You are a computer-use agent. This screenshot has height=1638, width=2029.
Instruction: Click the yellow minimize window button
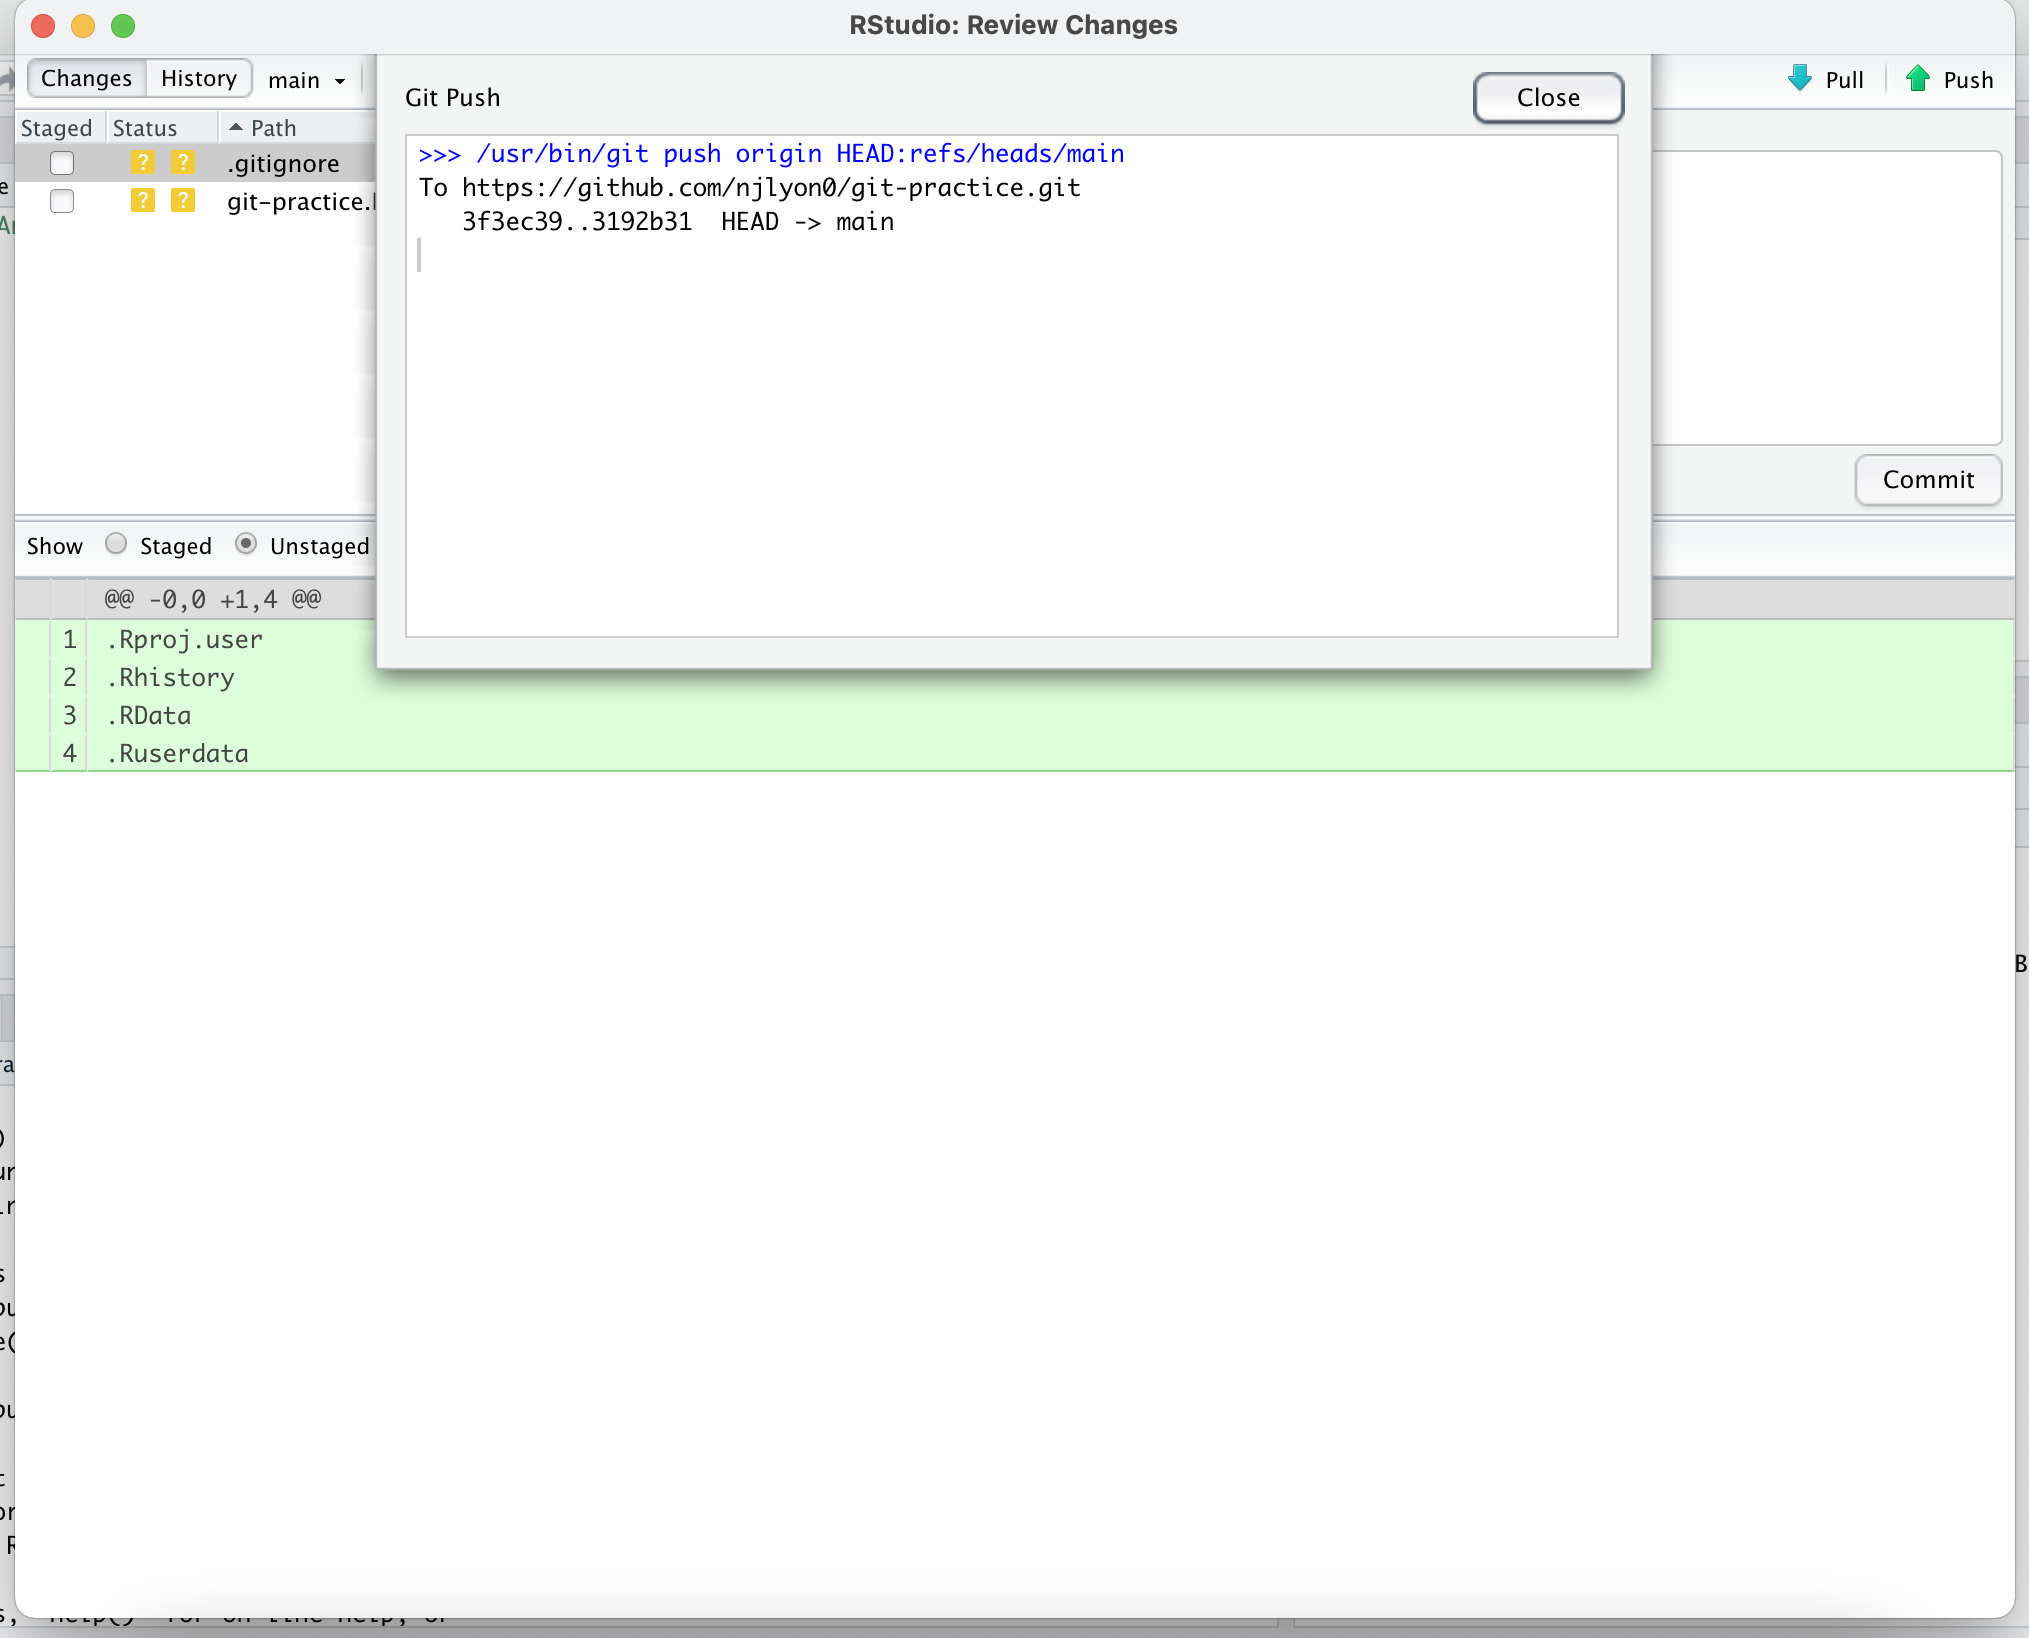tap(83, 25)
